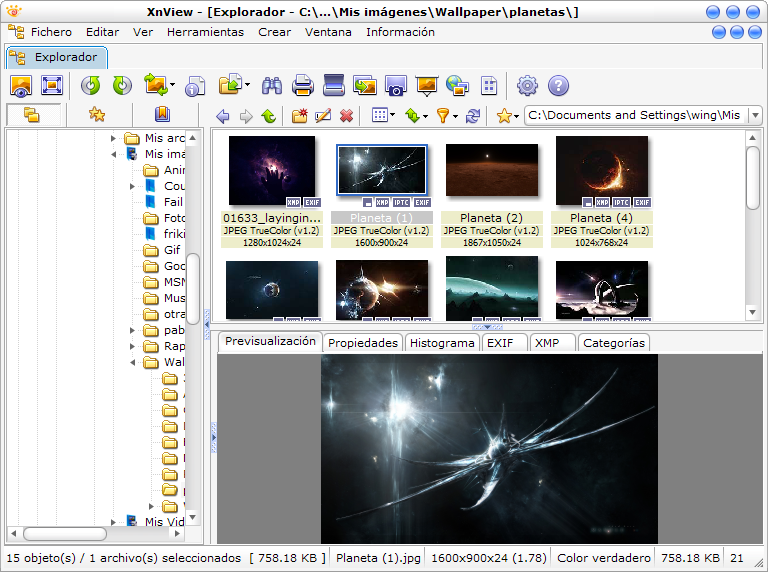Go up one folder level

point(268,116)
